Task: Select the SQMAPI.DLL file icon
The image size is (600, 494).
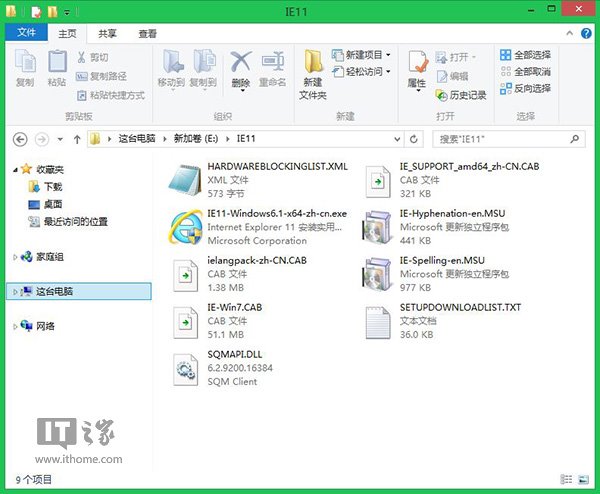Action: point(185,368)
